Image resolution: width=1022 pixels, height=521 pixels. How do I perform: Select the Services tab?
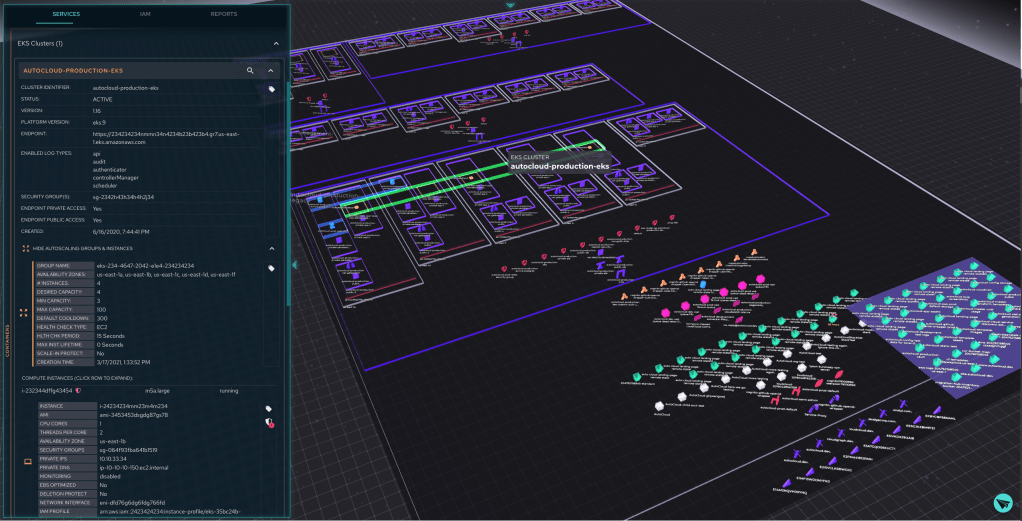[x=65, y=14]
